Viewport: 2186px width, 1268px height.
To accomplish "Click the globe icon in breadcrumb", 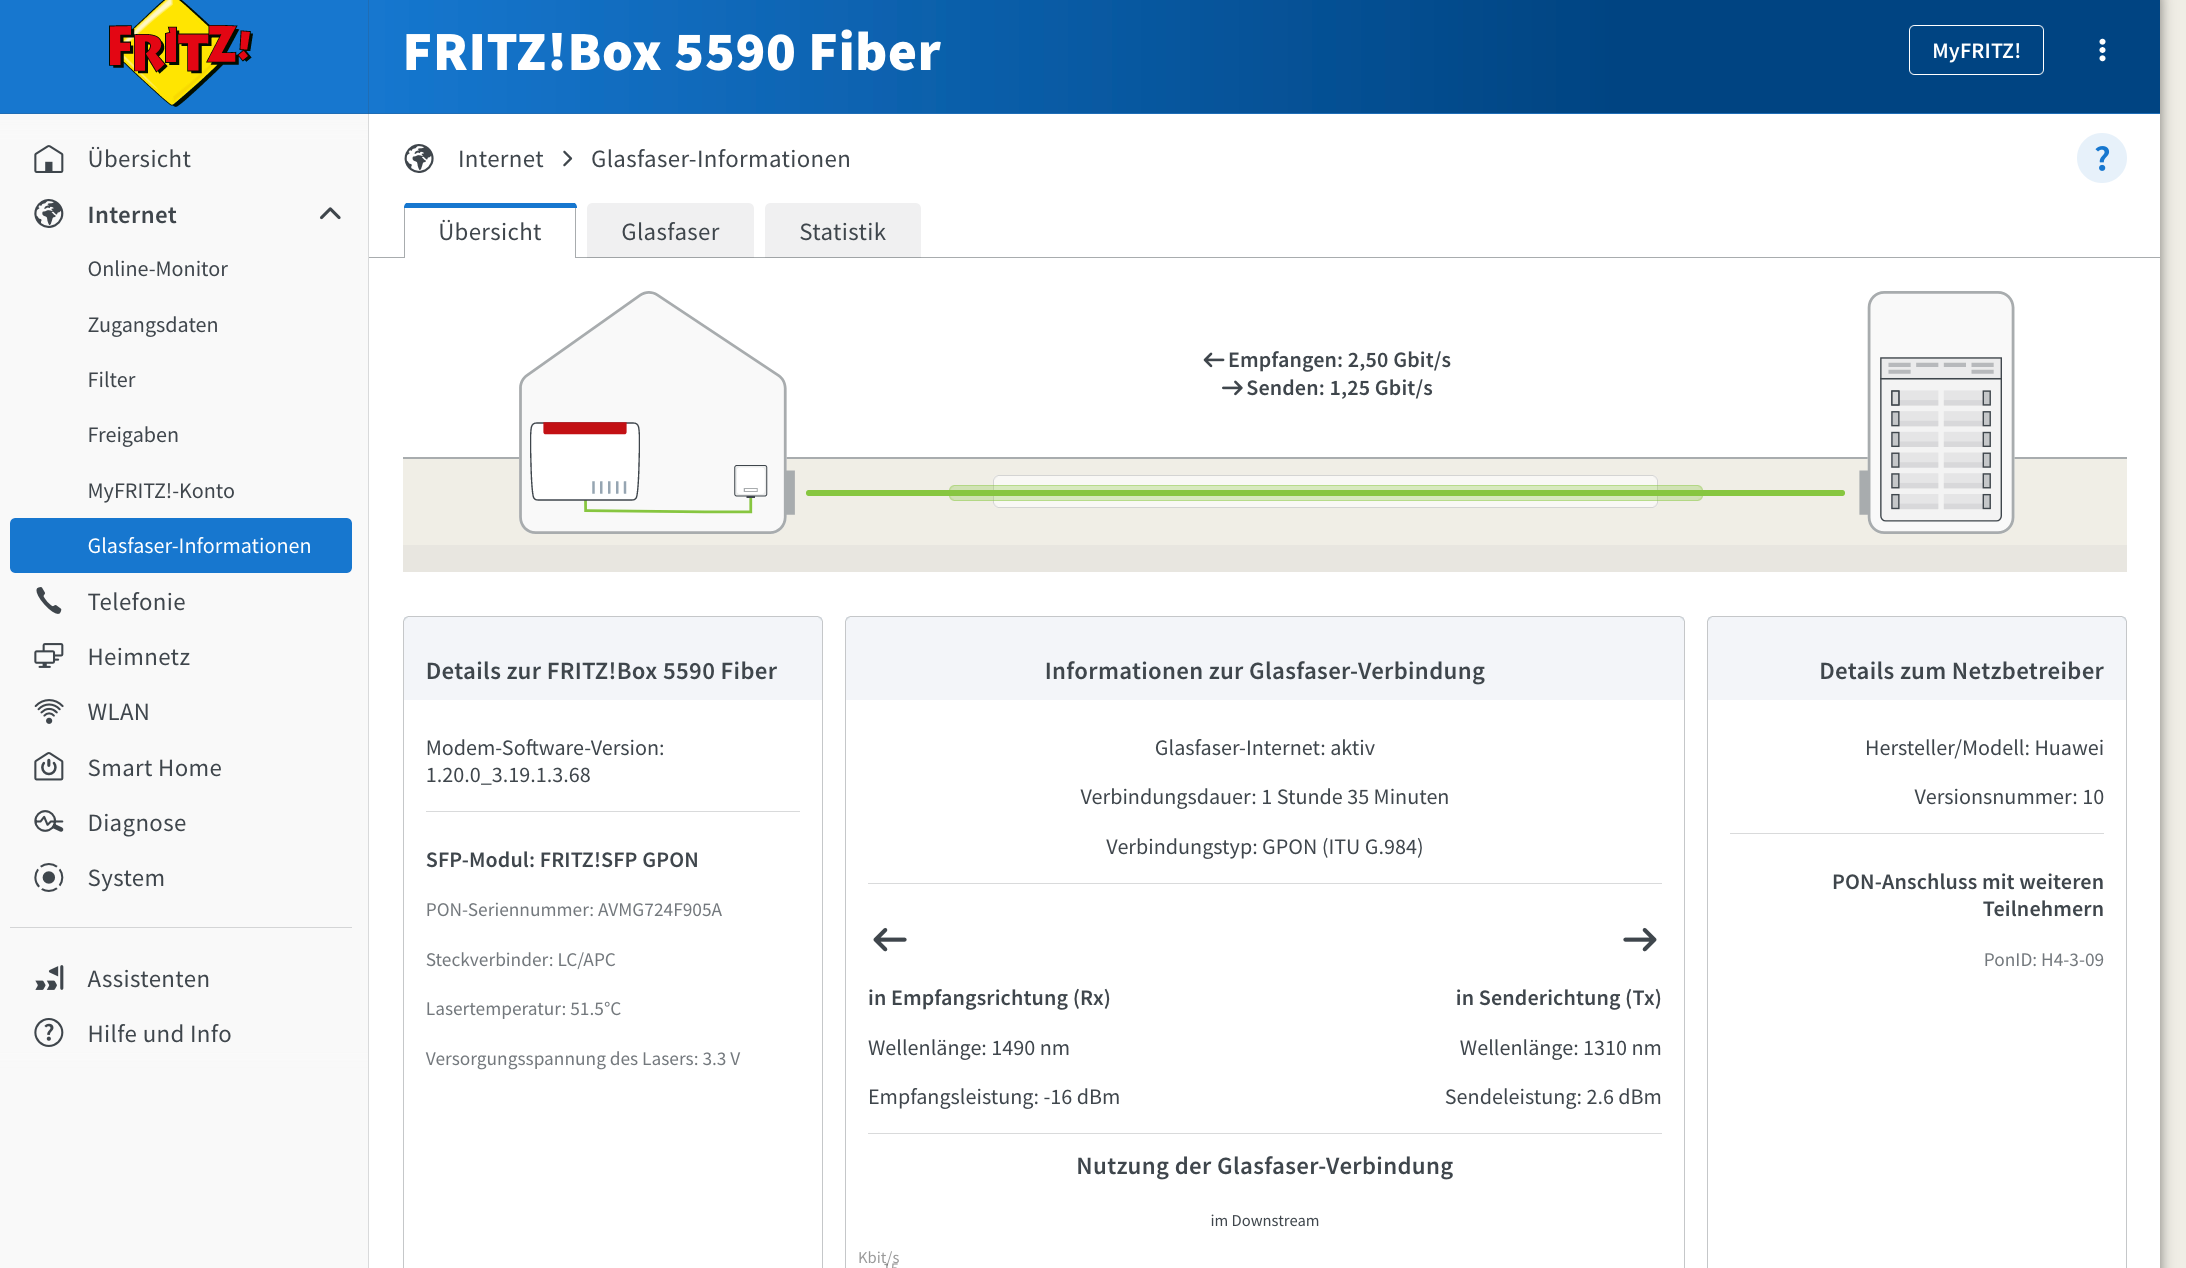I will (419, 158).
